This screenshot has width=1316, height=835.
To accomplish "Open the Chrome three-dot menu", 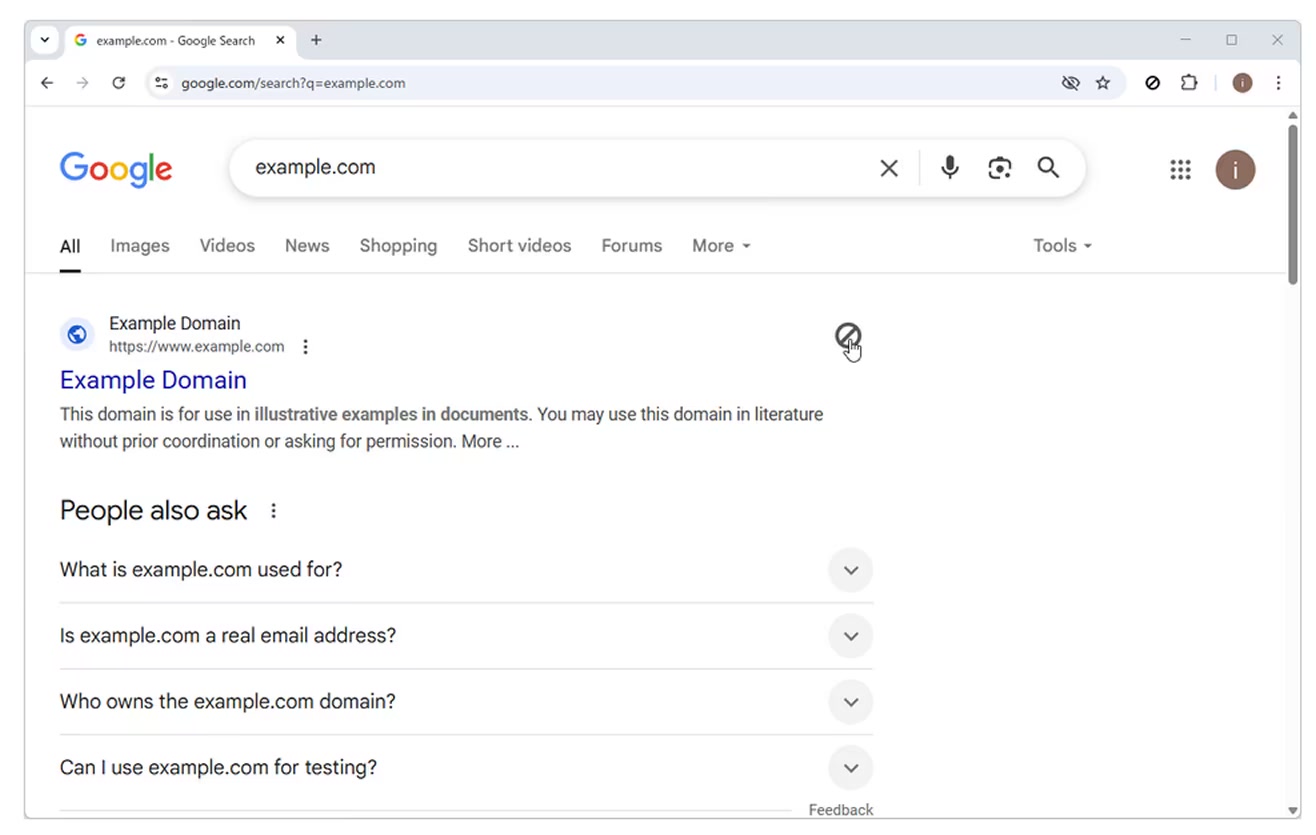I will pyautogui.click(x=1278, y=83).
